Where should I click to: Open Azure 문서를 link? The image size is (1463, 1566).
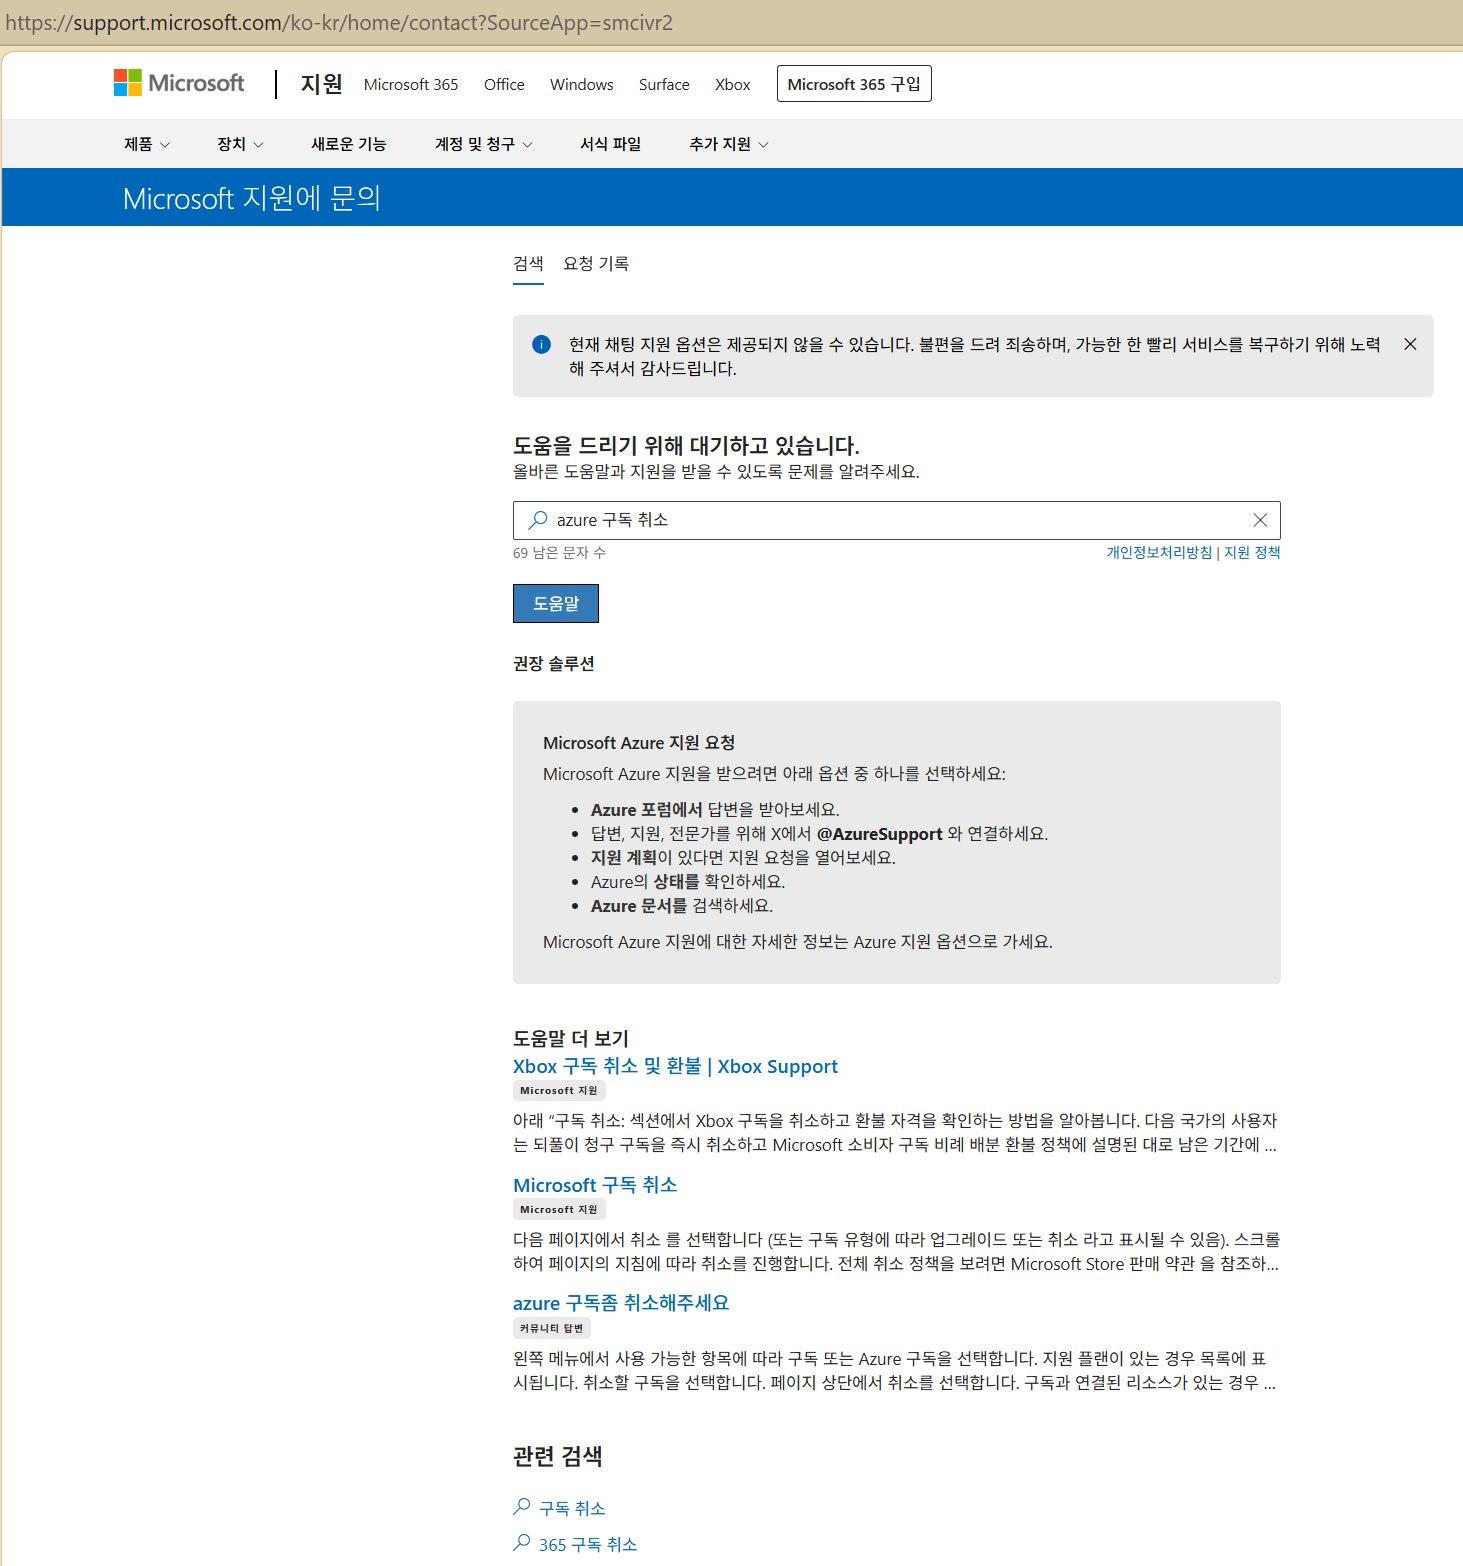[639, 905]
